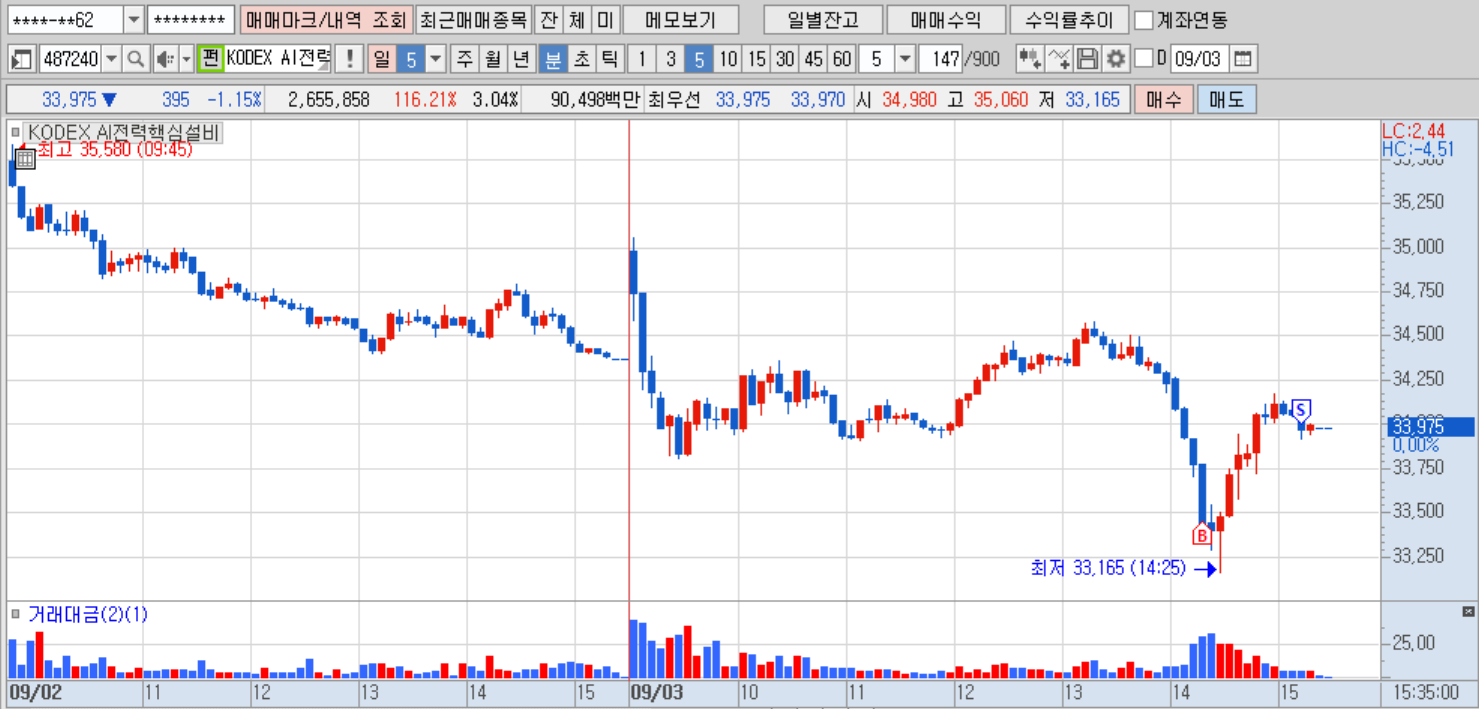
Task: Open the account number dropdown
Action: [134, 20]
